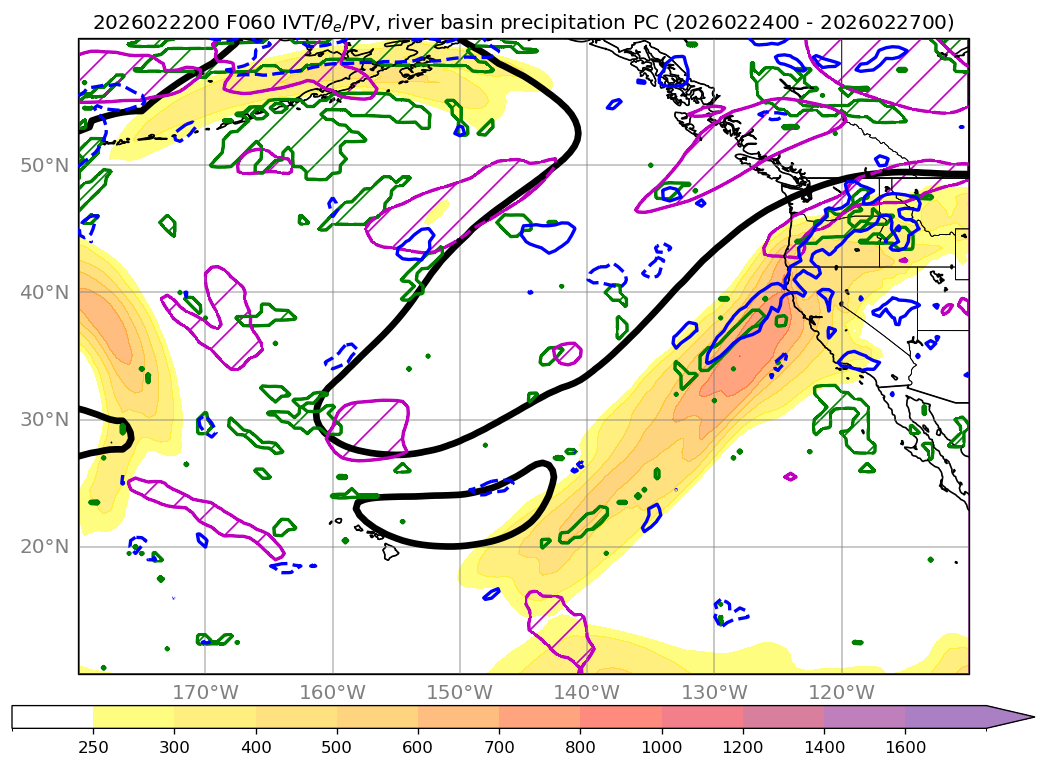Click the 50°N latitude axis label

(47, 165)
